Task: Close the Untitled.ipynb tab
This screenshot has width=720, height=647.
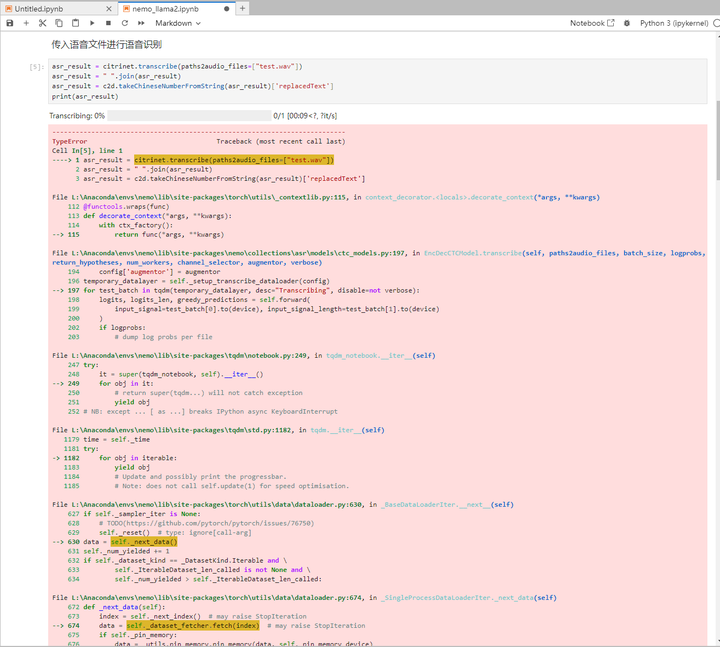Action: 109,9
